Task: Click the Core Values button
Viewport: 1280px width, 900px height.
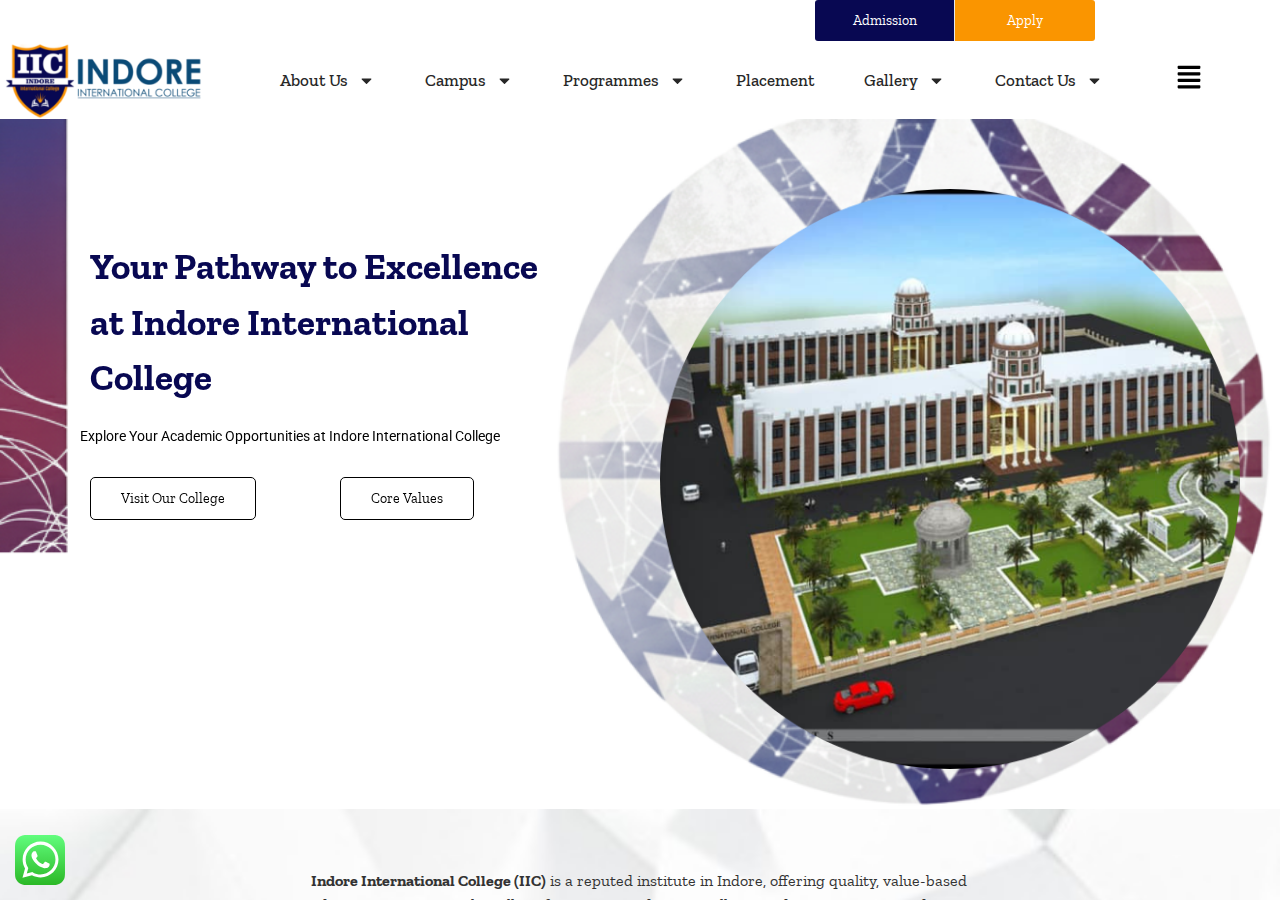Action: [407, 498]
